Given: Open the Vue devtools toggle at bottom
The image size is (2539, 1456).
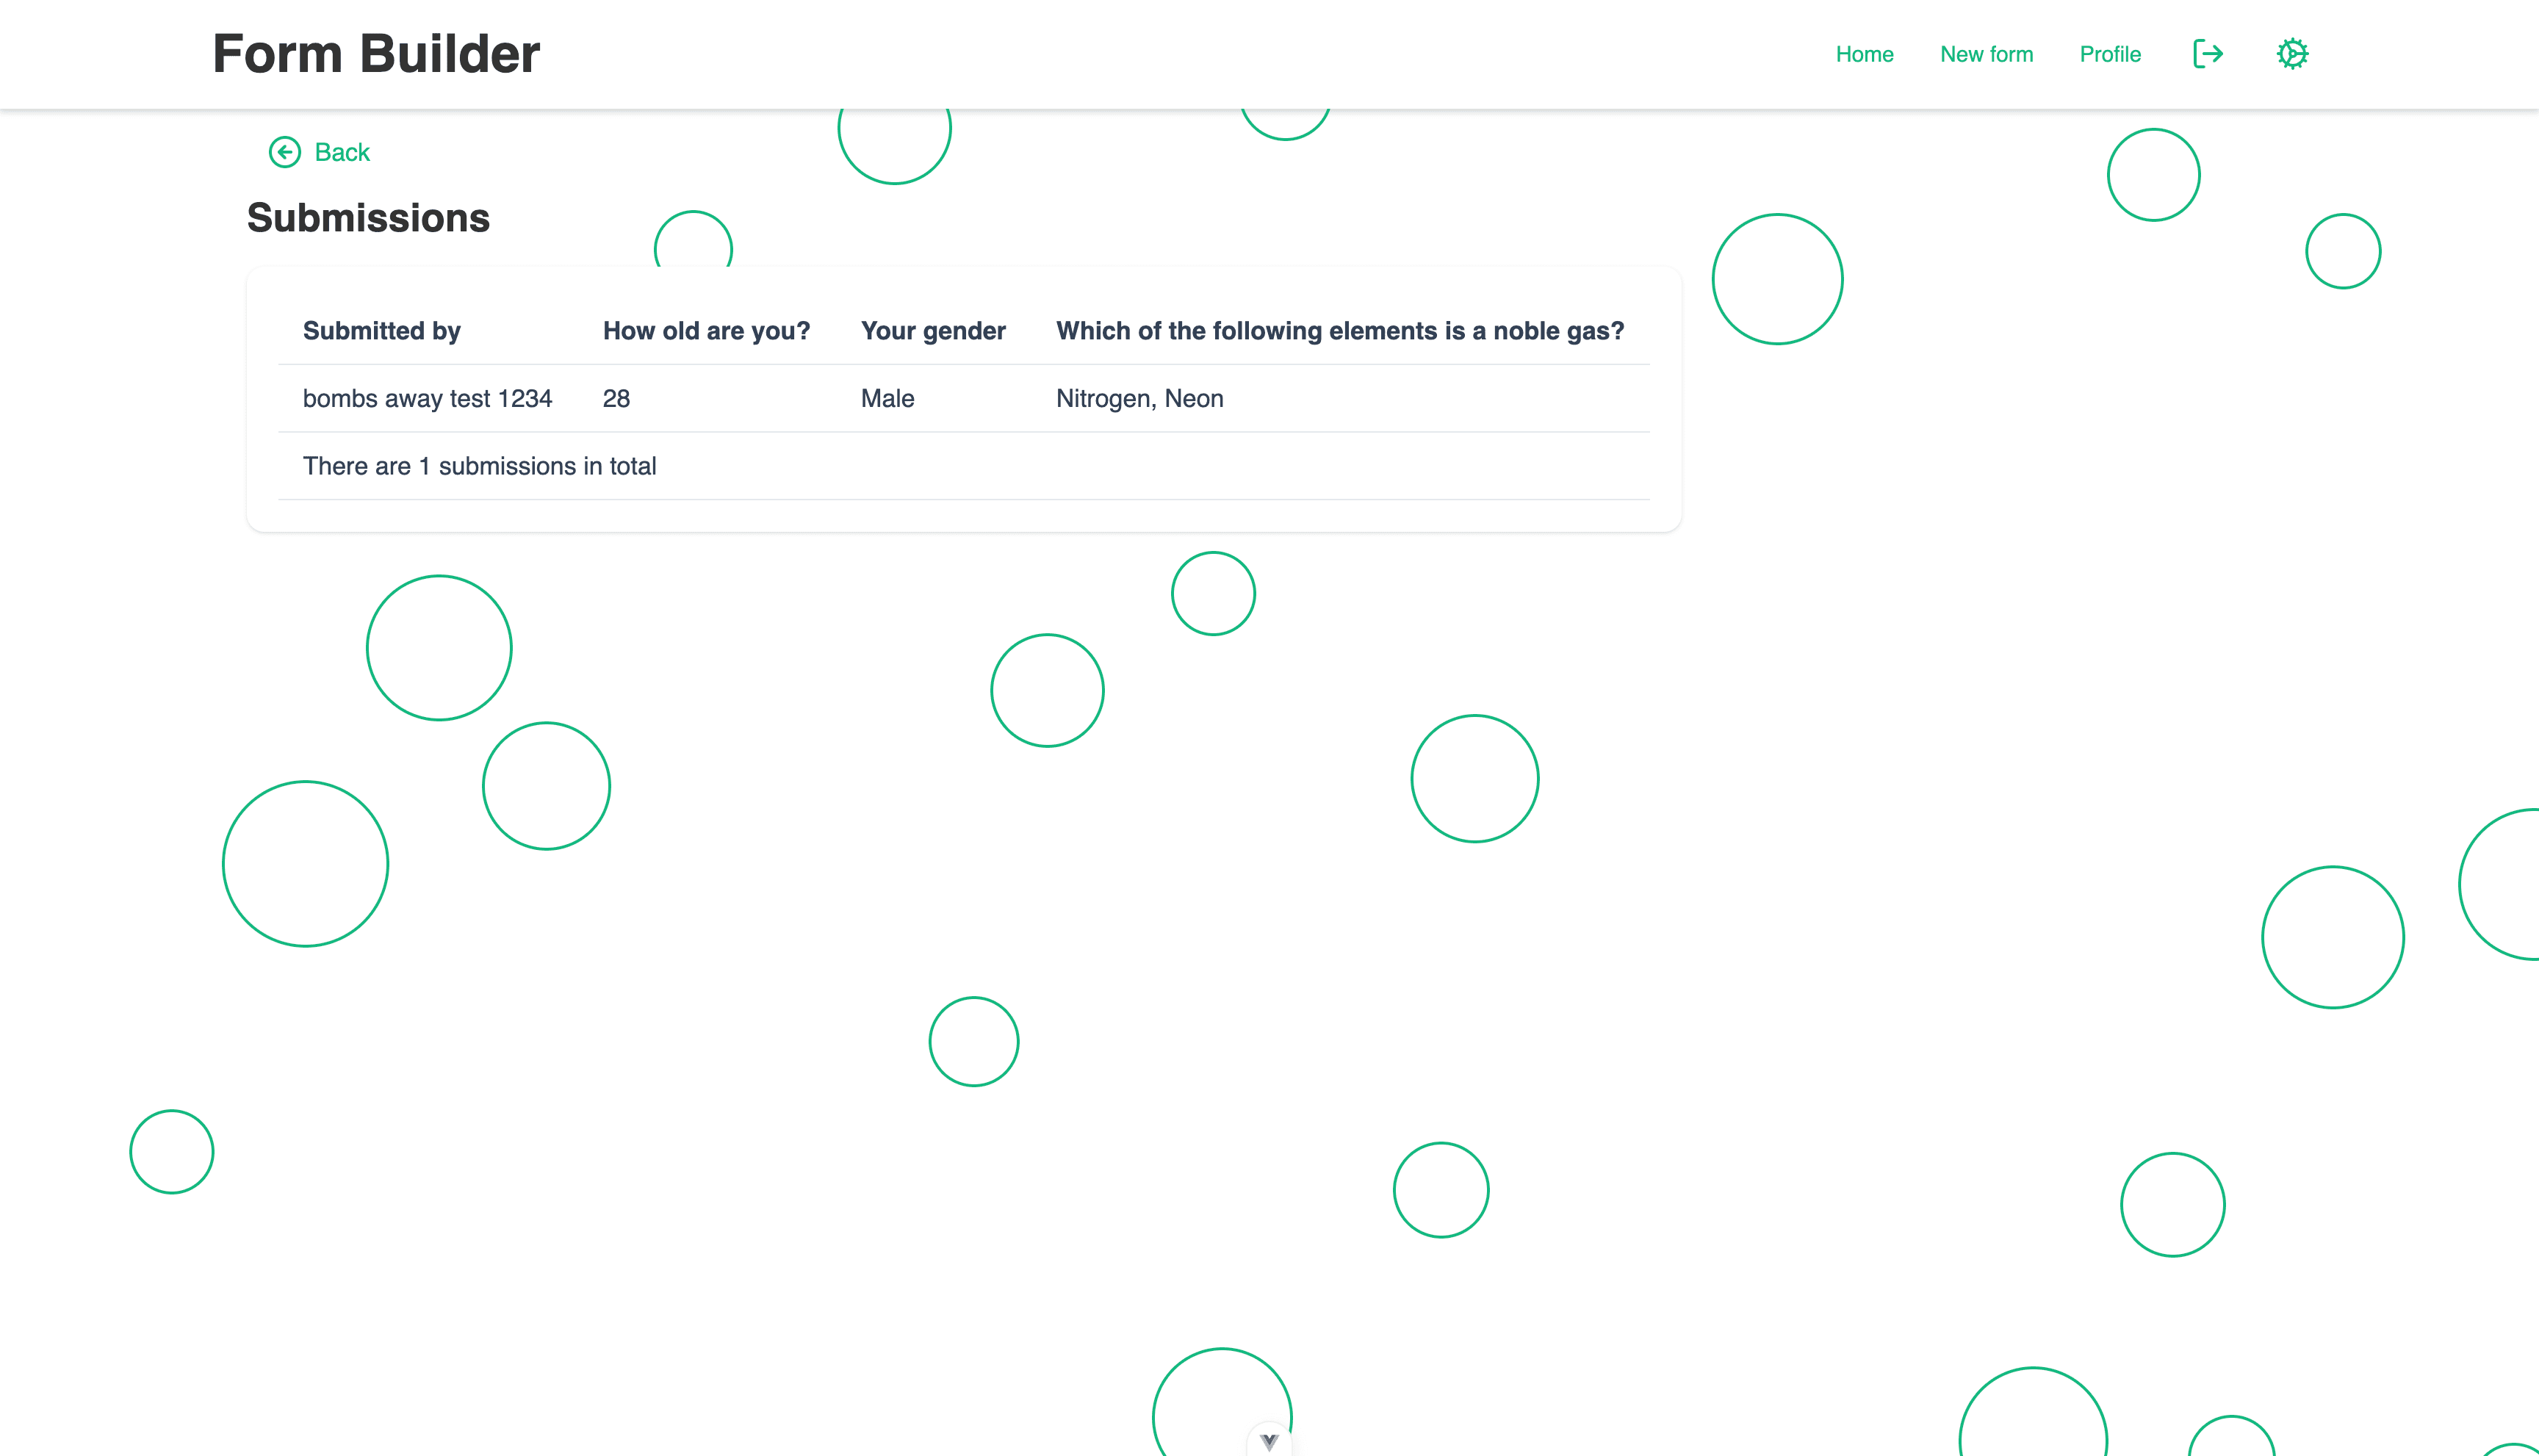Looking at the screenshot, I should [x=1269, y=1441].
